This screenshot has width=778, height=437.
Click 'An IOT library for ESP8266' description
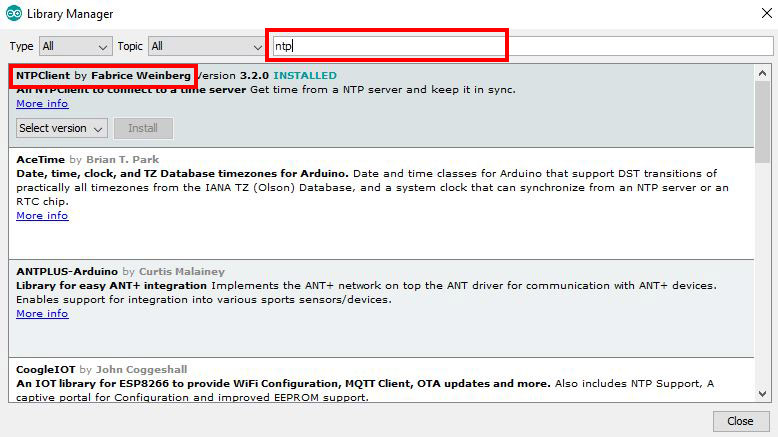[283, 383]
